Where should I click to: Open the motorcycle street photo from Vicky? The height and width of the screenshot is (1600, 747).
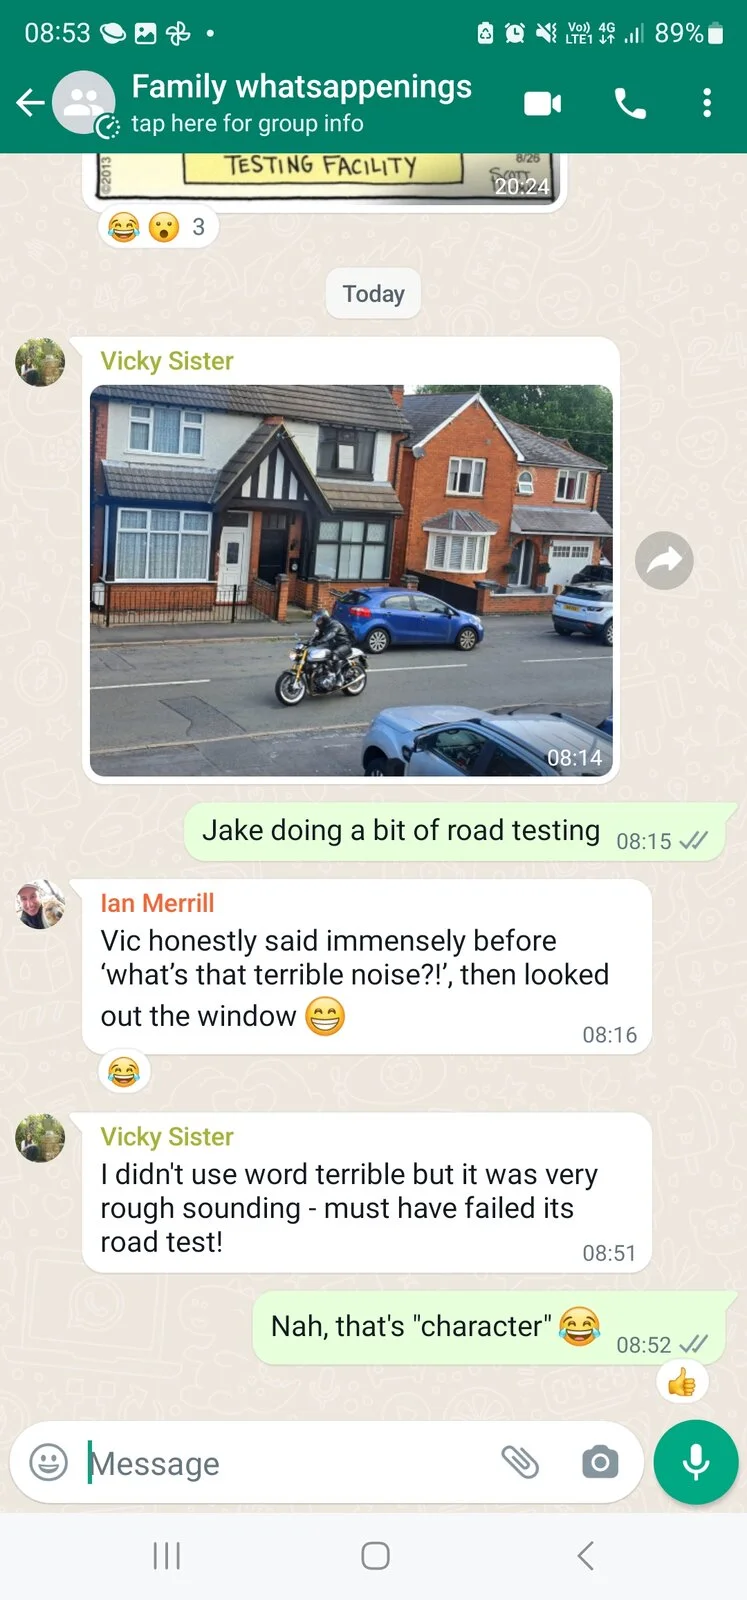click(x=351, y=580)
